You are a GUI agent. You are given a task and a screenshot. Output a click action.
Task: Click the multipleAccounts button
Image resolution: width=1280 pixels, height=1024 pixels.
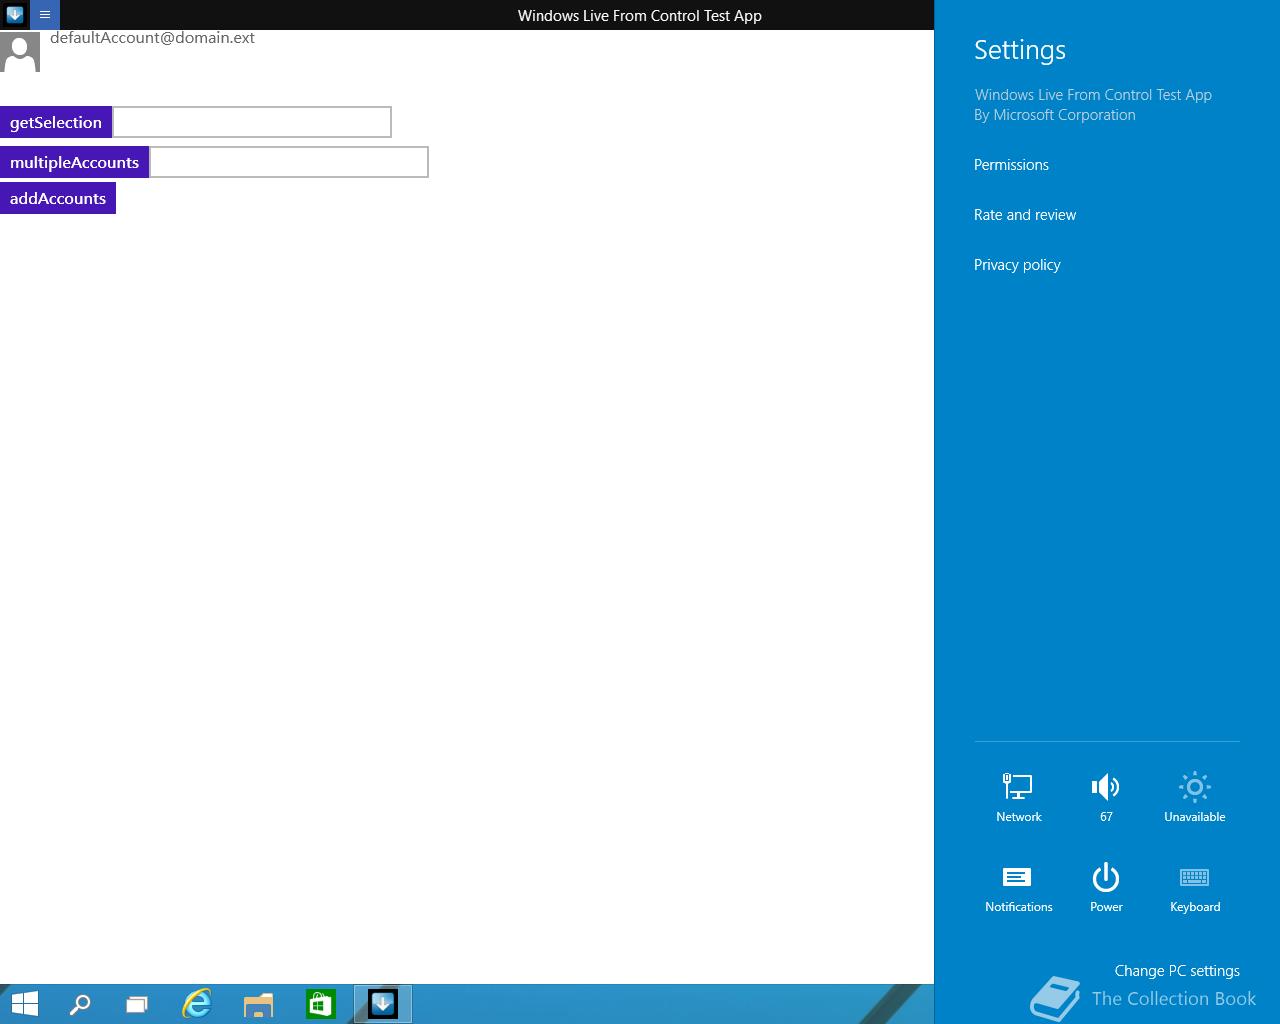tap(74, 162)
